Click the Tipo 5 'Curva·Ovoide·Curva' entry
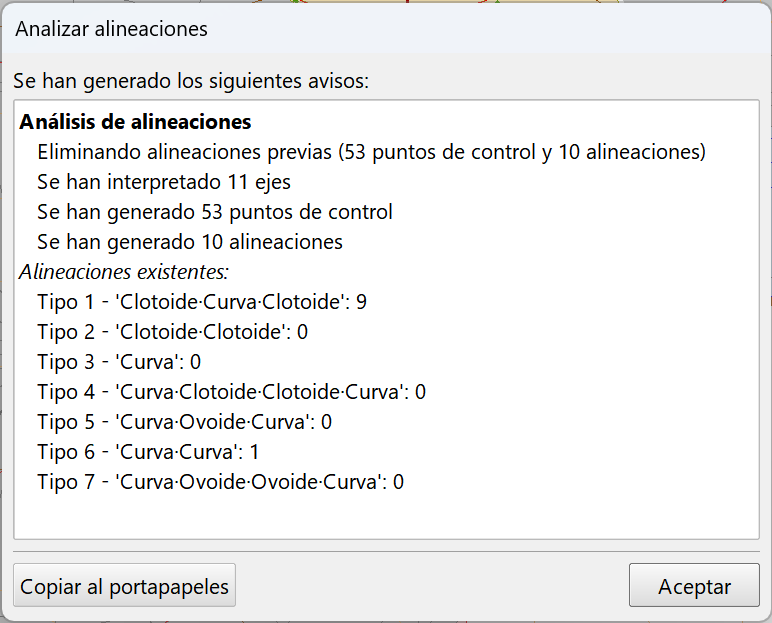The image size is (772, 623). (184, 421)
